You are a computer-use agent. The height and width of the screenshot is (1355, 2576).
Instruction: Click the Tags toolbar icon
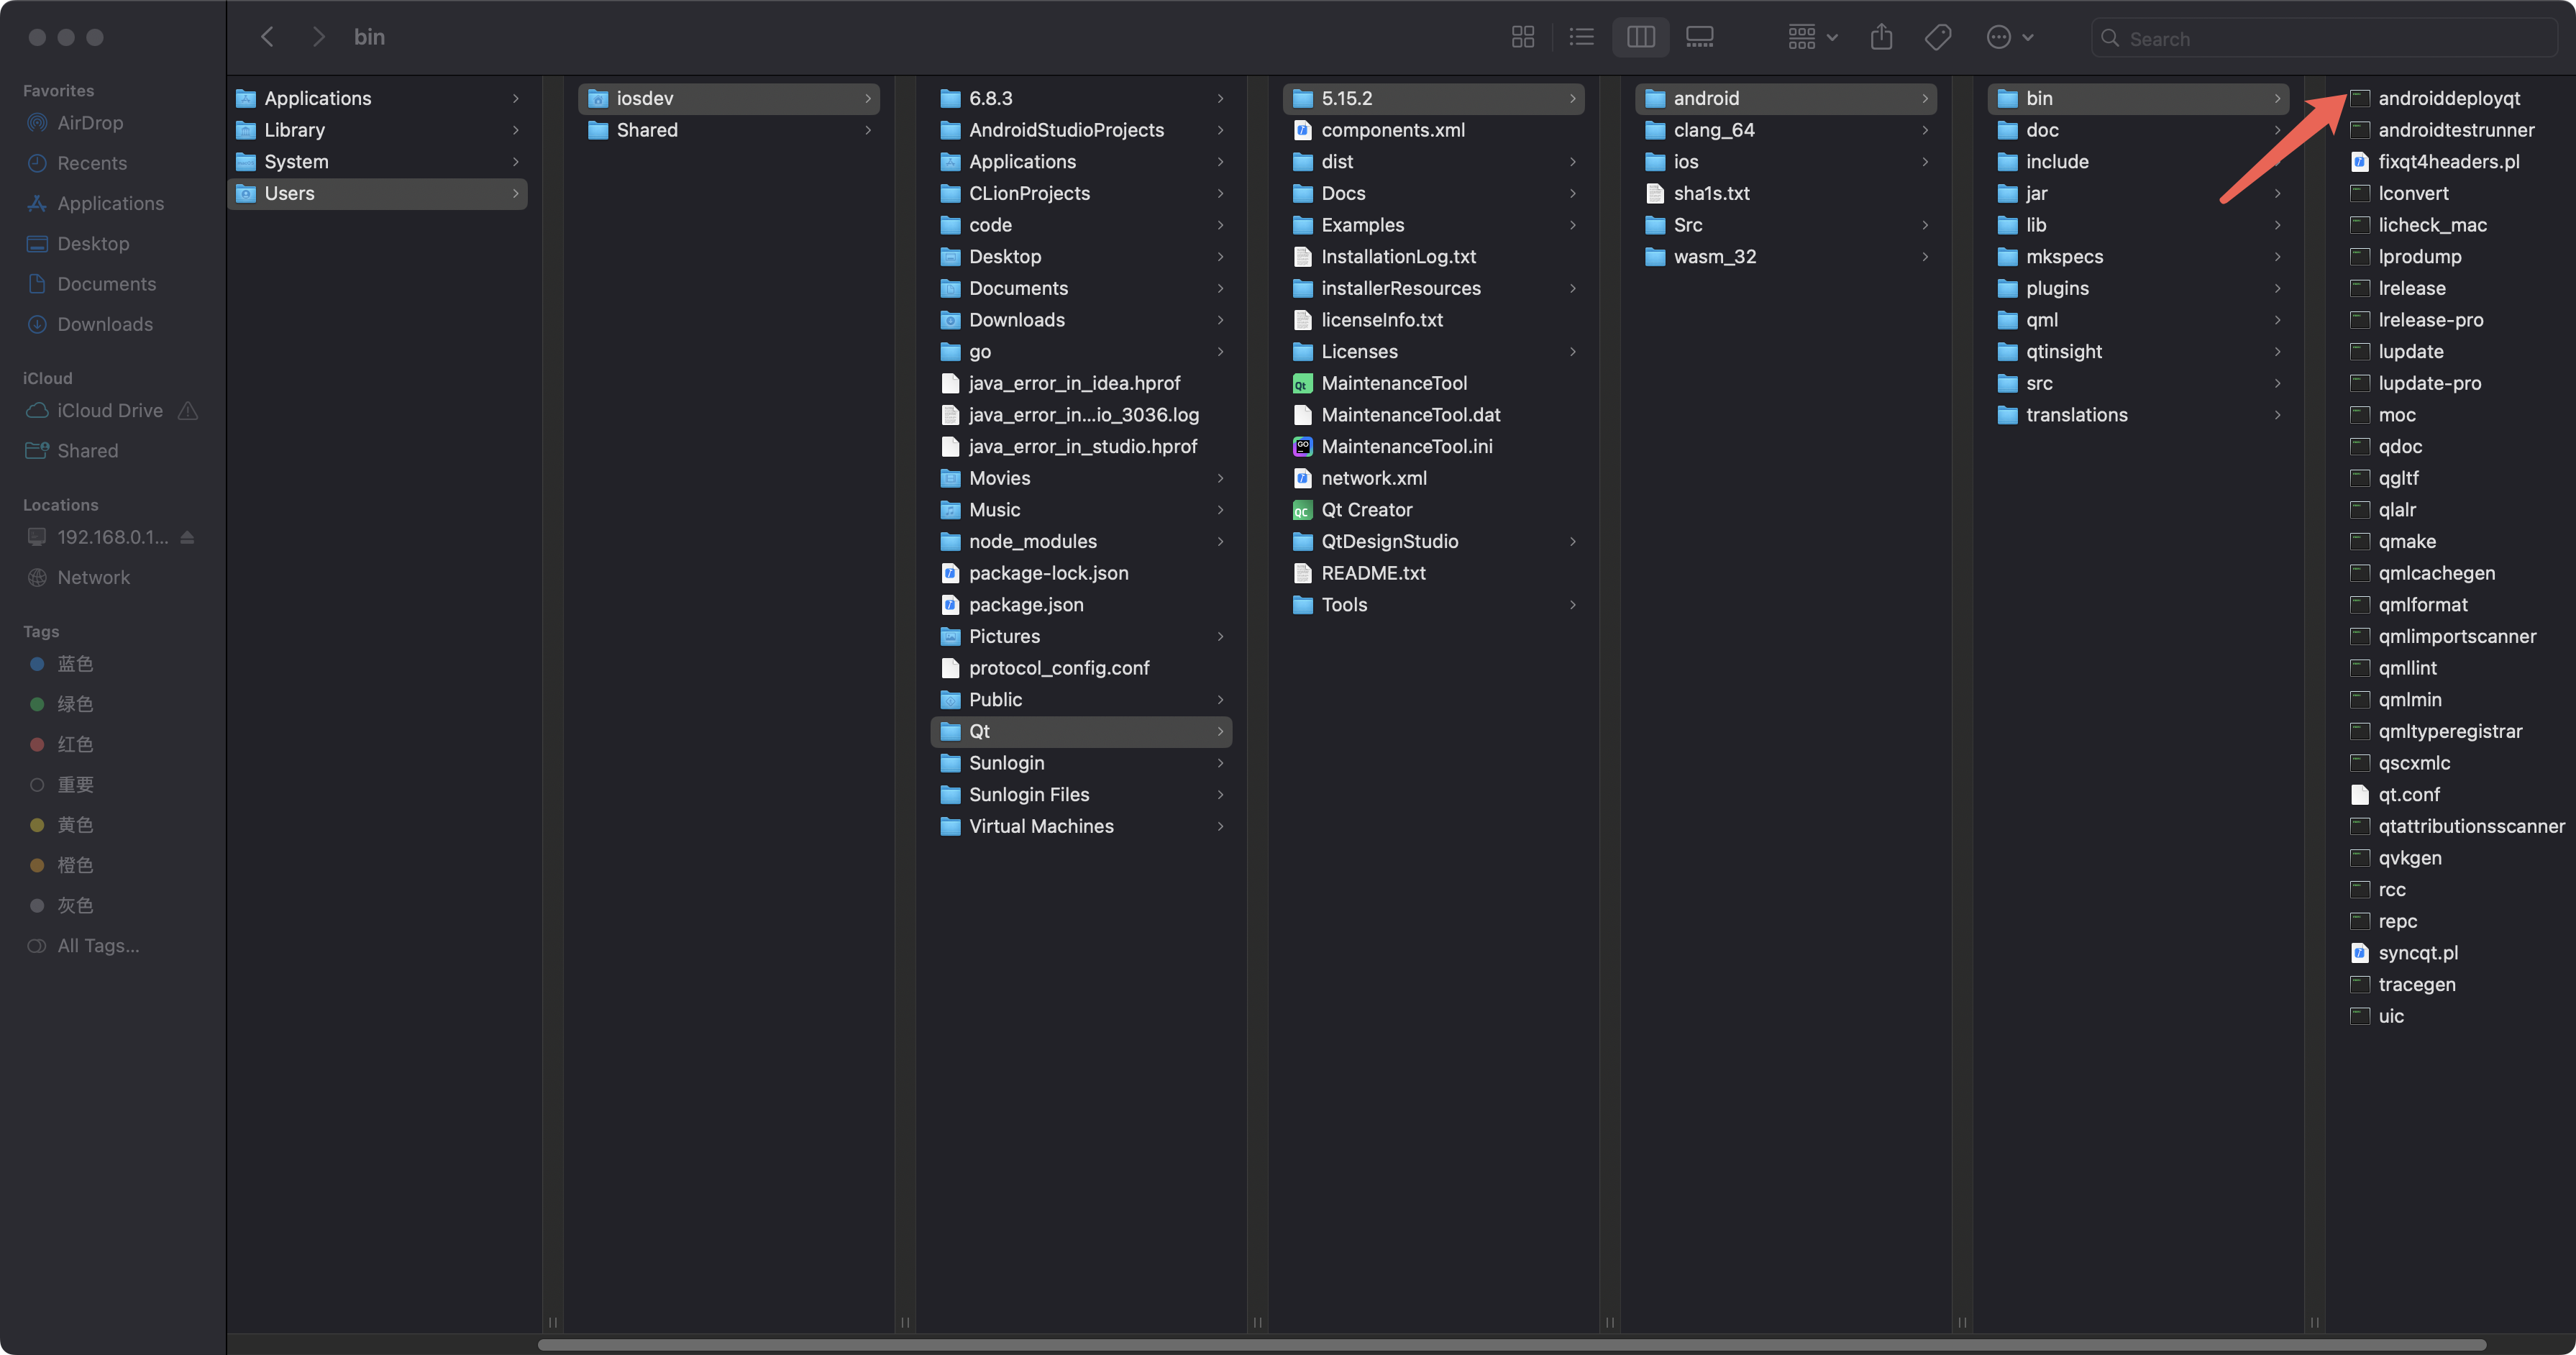[1937, 38]
